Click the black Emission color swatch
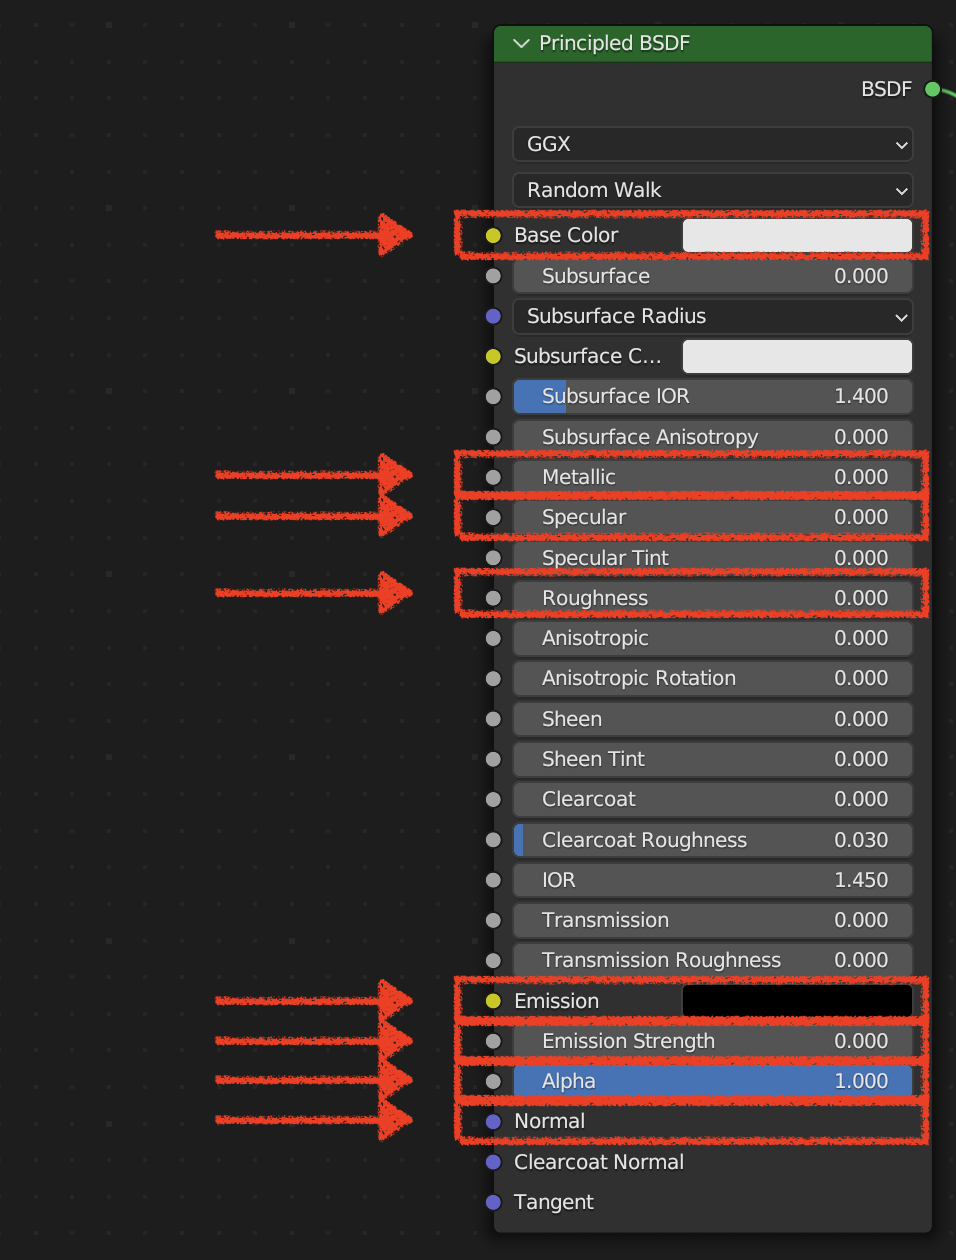This screenshot has height=1260, width=956. tap(796, 1001)
